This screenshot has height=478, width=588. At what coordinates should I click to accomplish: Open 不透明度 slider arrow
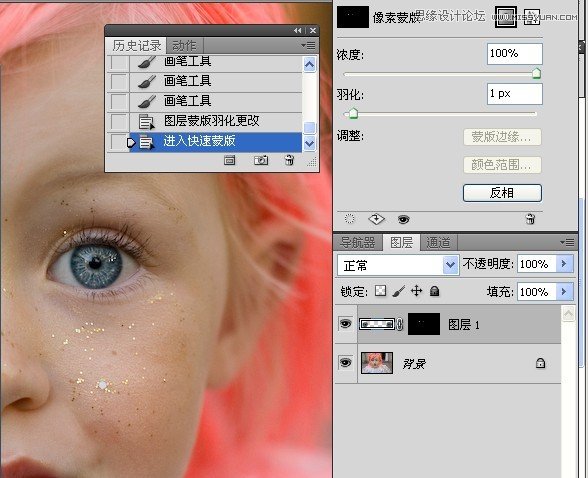(564, 264)
